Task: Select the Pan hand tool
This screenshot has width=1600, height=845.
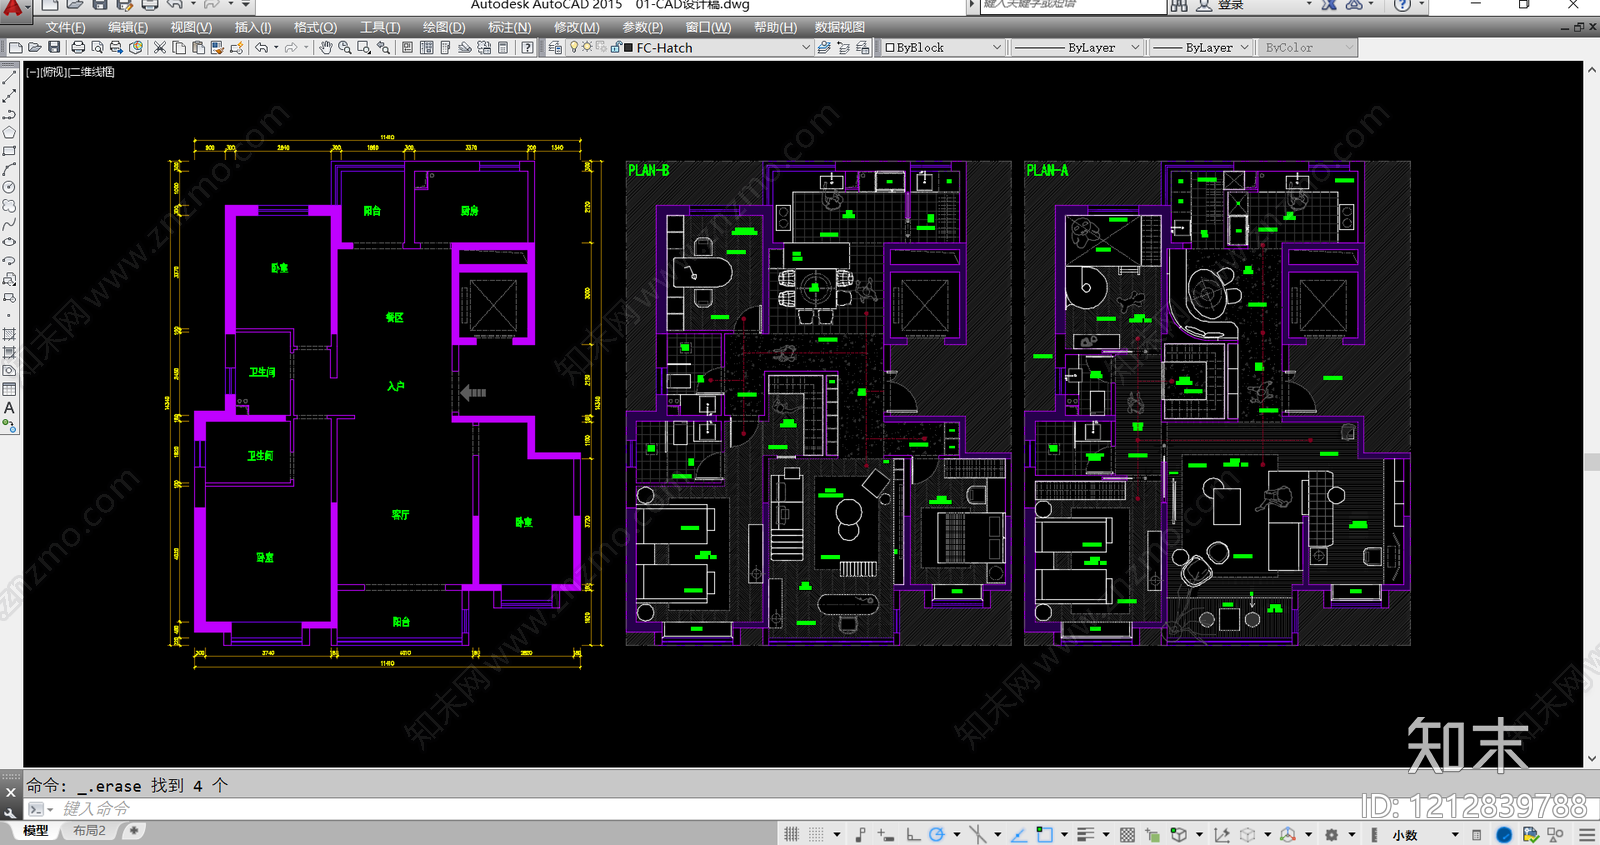Action: click(325, 47)
